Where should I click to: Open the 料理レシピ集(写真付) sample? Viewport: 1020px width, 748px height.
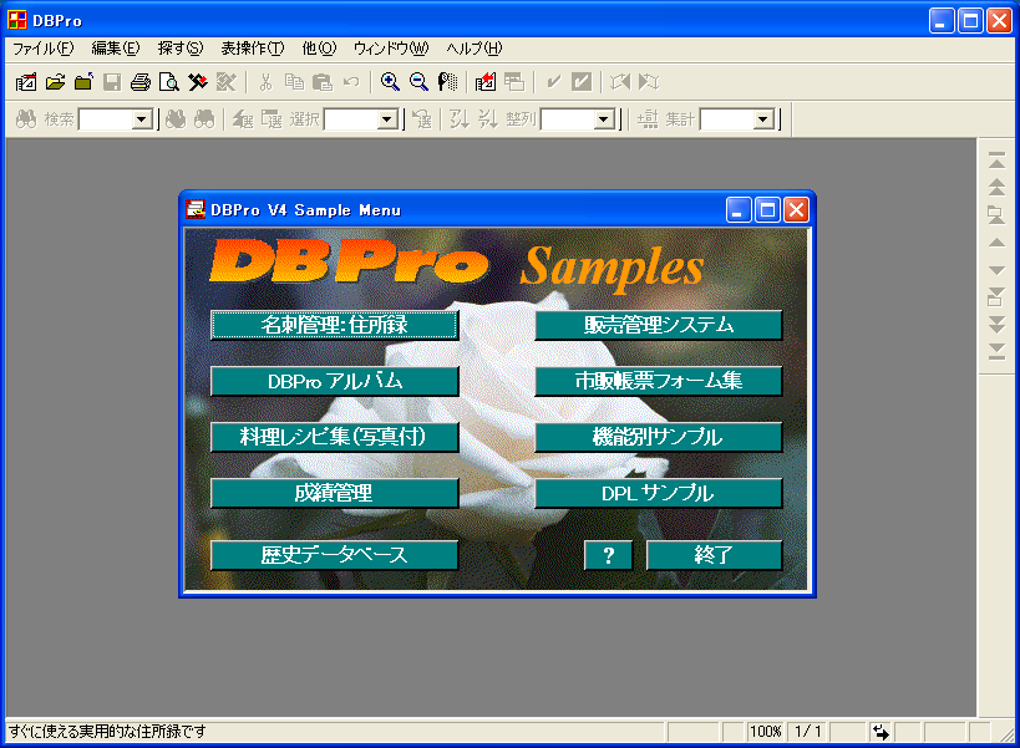pyautogui.click(x=334, y=437)
